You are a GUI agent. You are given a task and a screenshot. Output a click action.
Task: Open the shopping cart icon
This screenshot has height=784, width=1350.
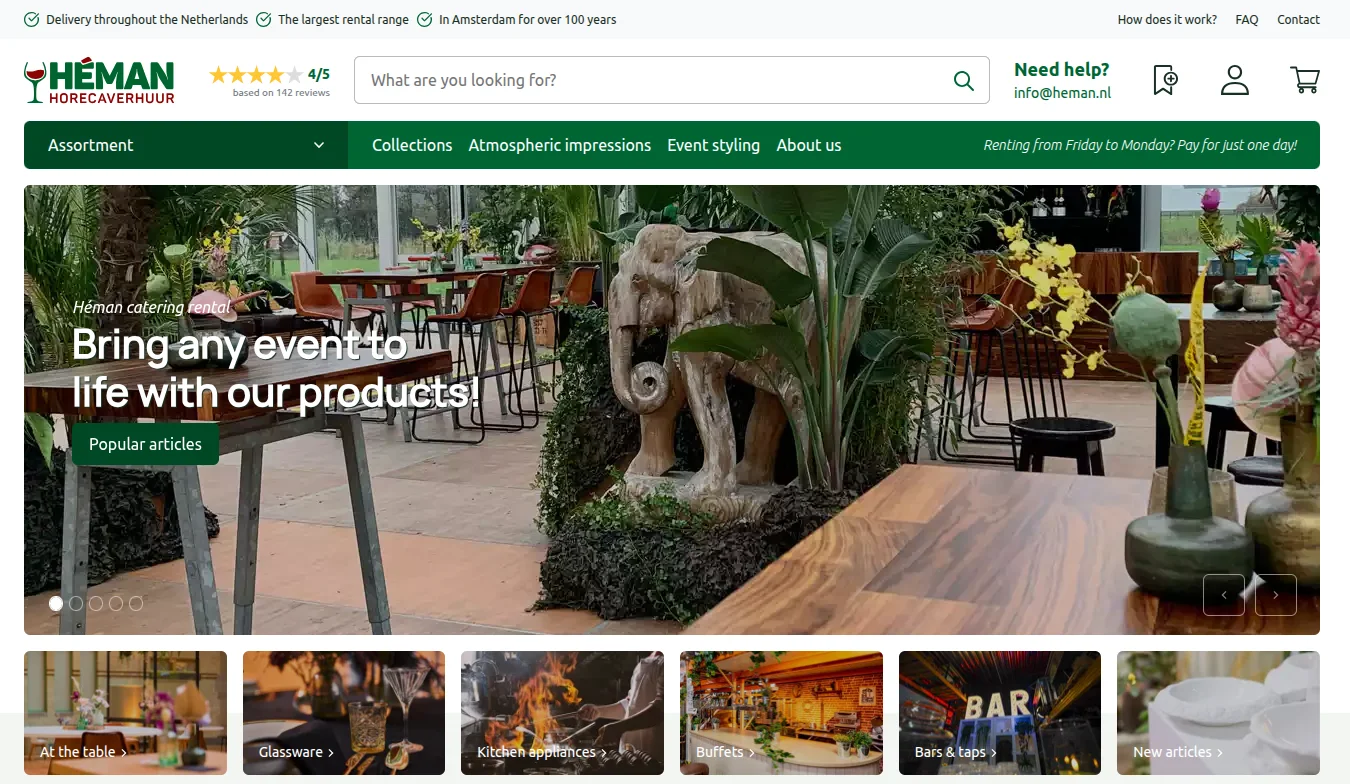(x=1305, y=80)
